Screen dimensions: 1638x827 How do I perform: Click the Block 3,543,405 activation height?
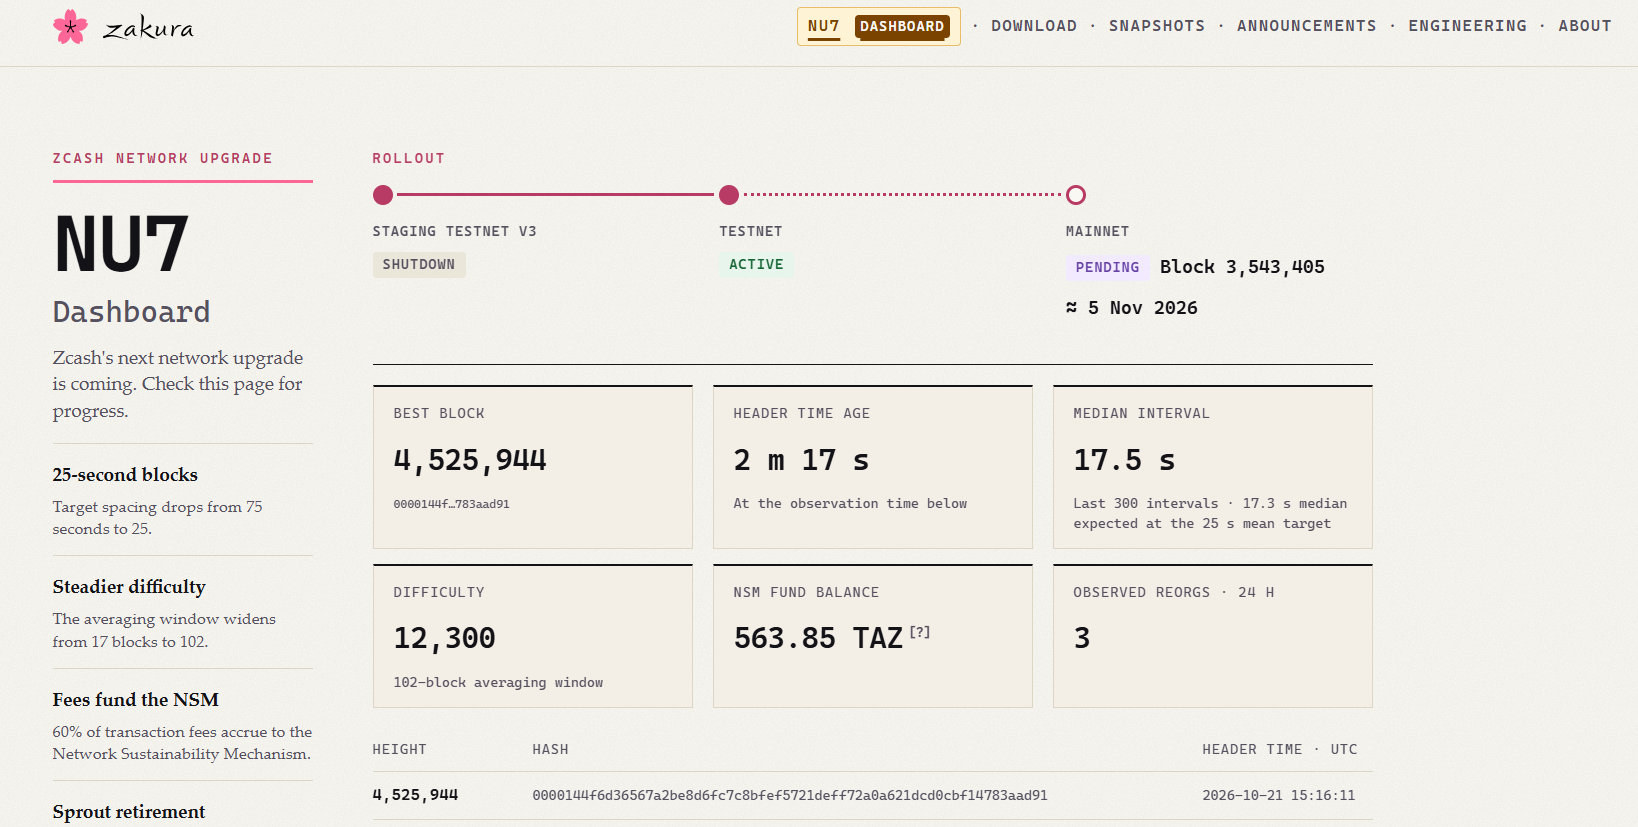[1242, 267]
